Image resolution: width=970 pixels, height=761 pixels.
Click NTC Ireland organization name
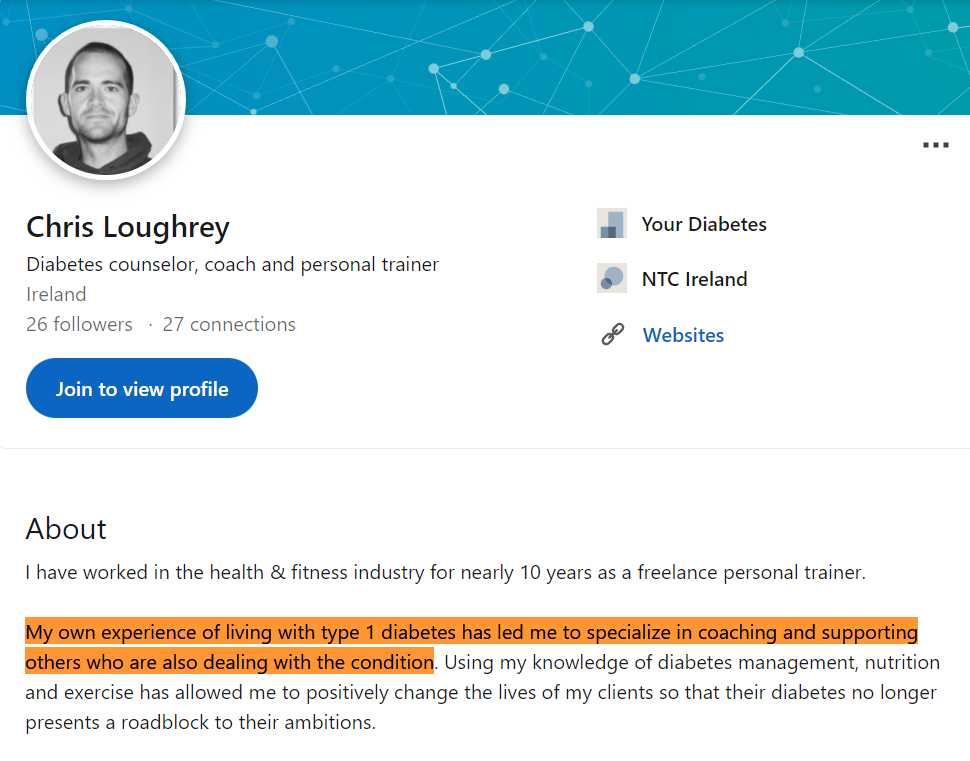click(694, 279)
